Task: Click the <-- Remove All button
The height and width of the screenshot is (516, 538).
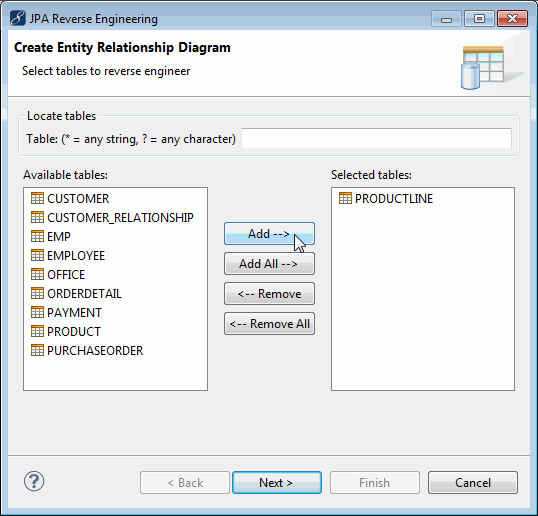Action: click(x=269, y=324)
